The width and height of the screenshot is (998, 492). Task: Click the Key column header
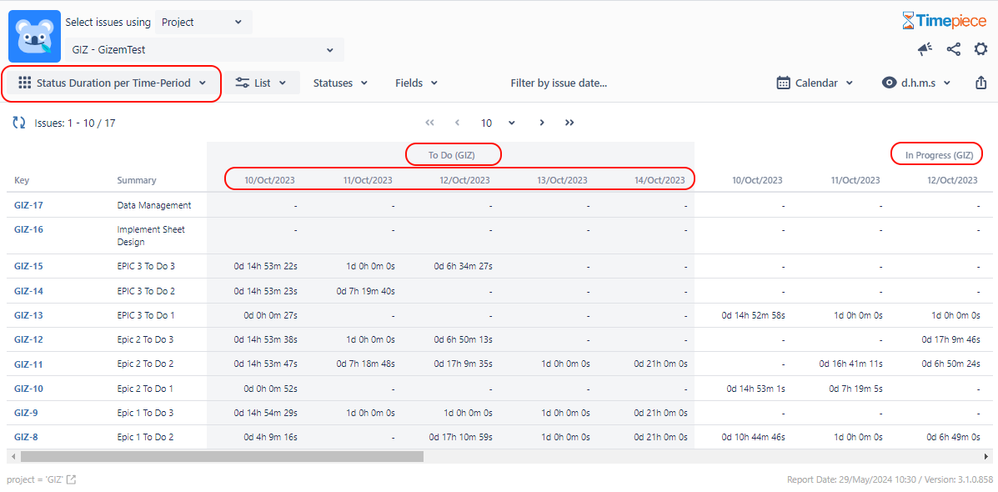(22, 180)
